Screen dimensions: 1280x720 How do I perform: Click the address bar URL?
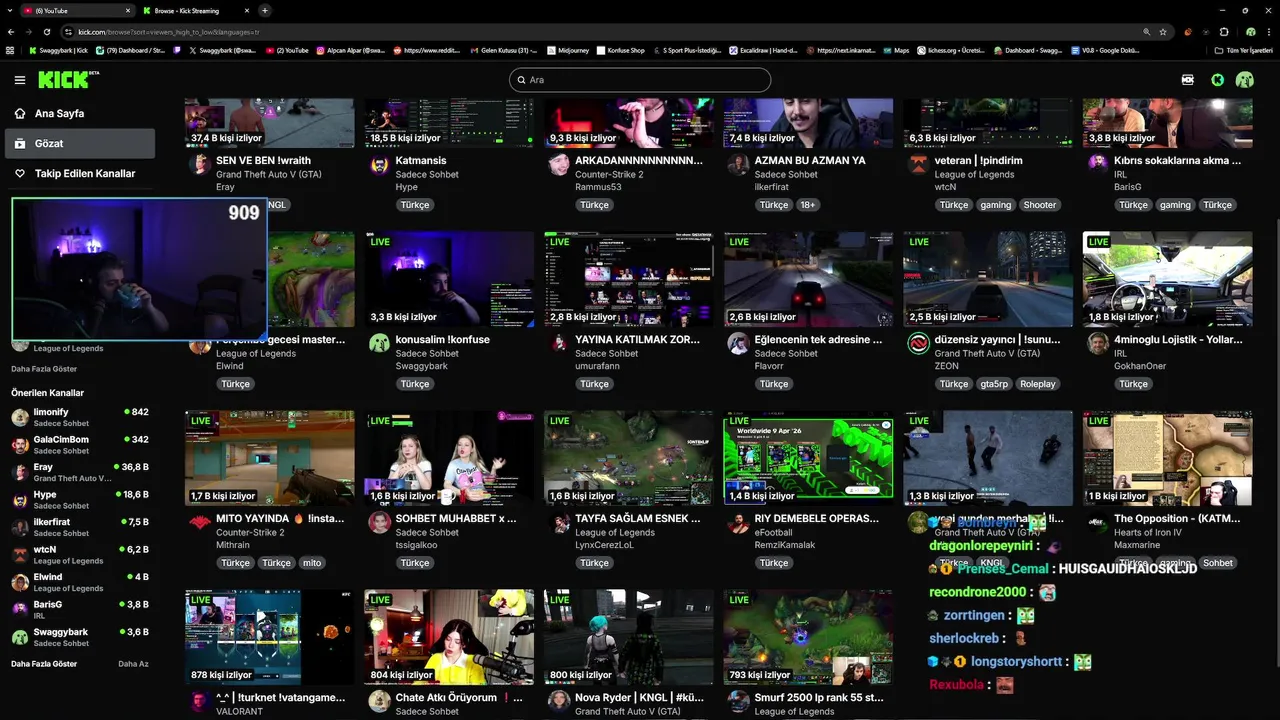168,32
